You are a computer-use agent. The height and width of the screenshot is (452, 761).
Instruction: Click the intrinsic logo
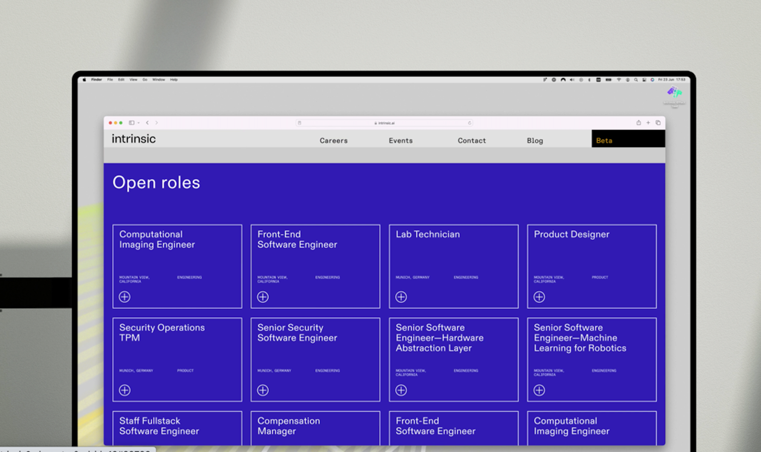point(134,139)
